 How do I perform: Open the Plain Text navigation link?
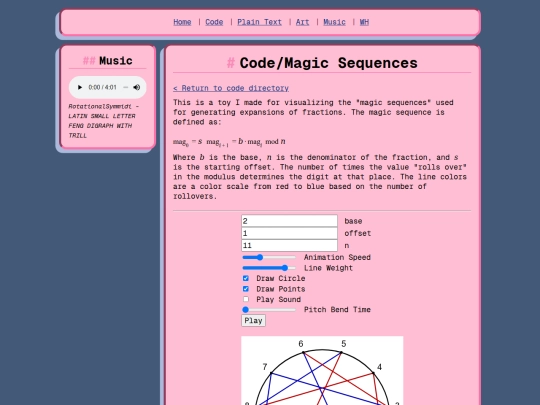[x=259, y=22]
